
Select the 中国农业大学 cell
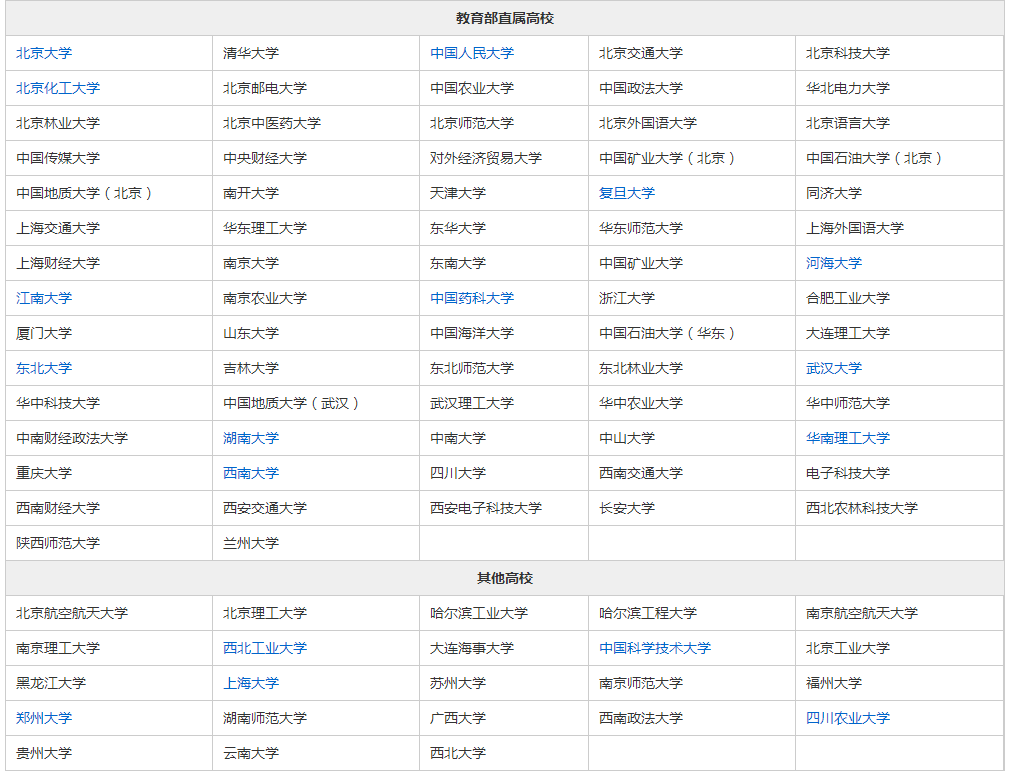tap(504, 88)
